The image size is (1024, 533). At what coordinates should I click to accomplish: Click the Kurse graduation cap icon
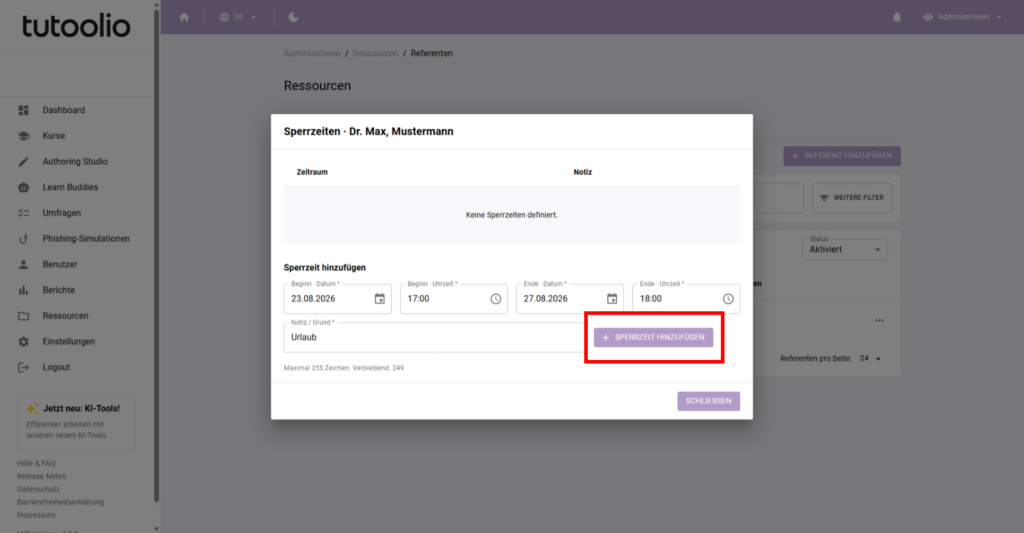pos(24,136)
